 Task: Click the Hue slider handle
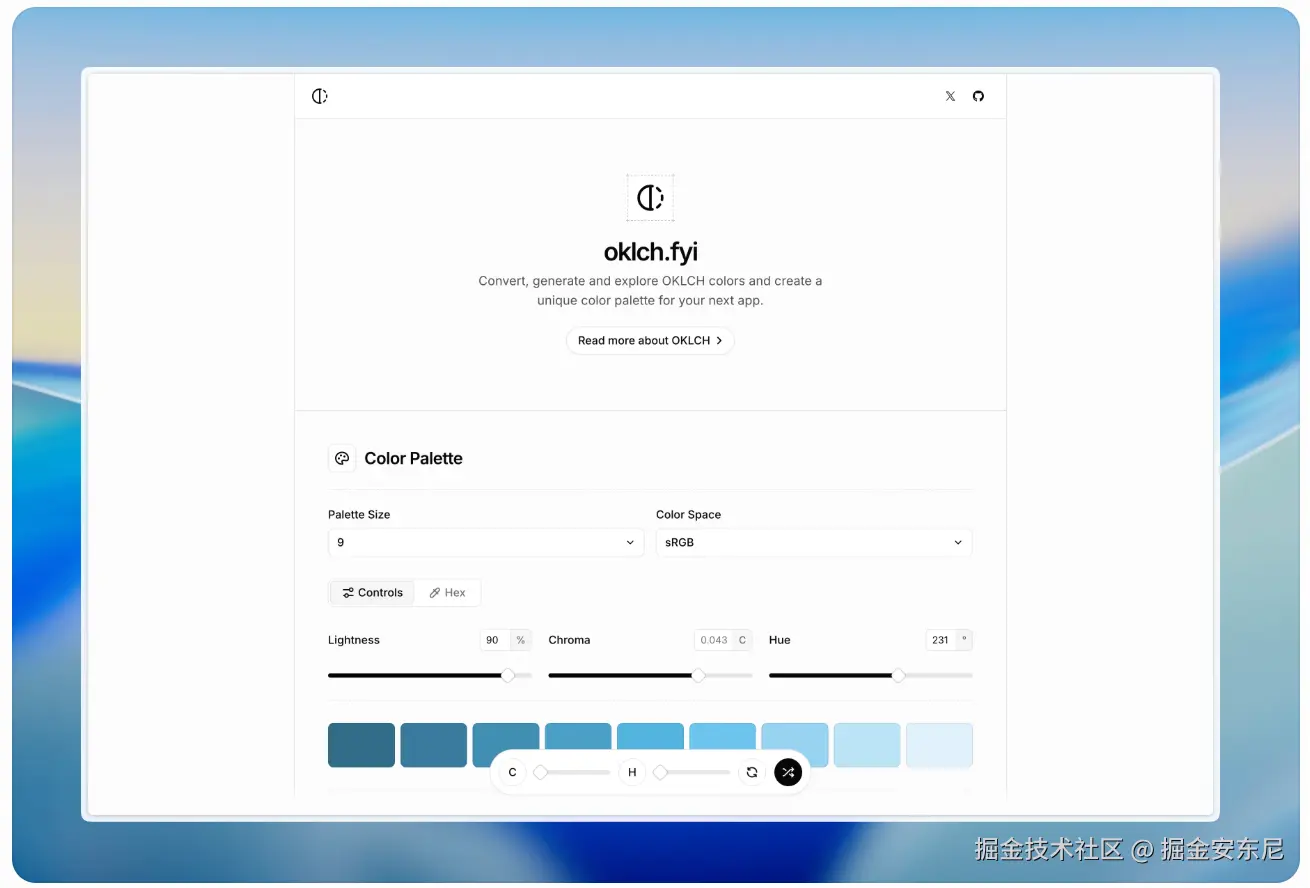click(x=898, y=675)
